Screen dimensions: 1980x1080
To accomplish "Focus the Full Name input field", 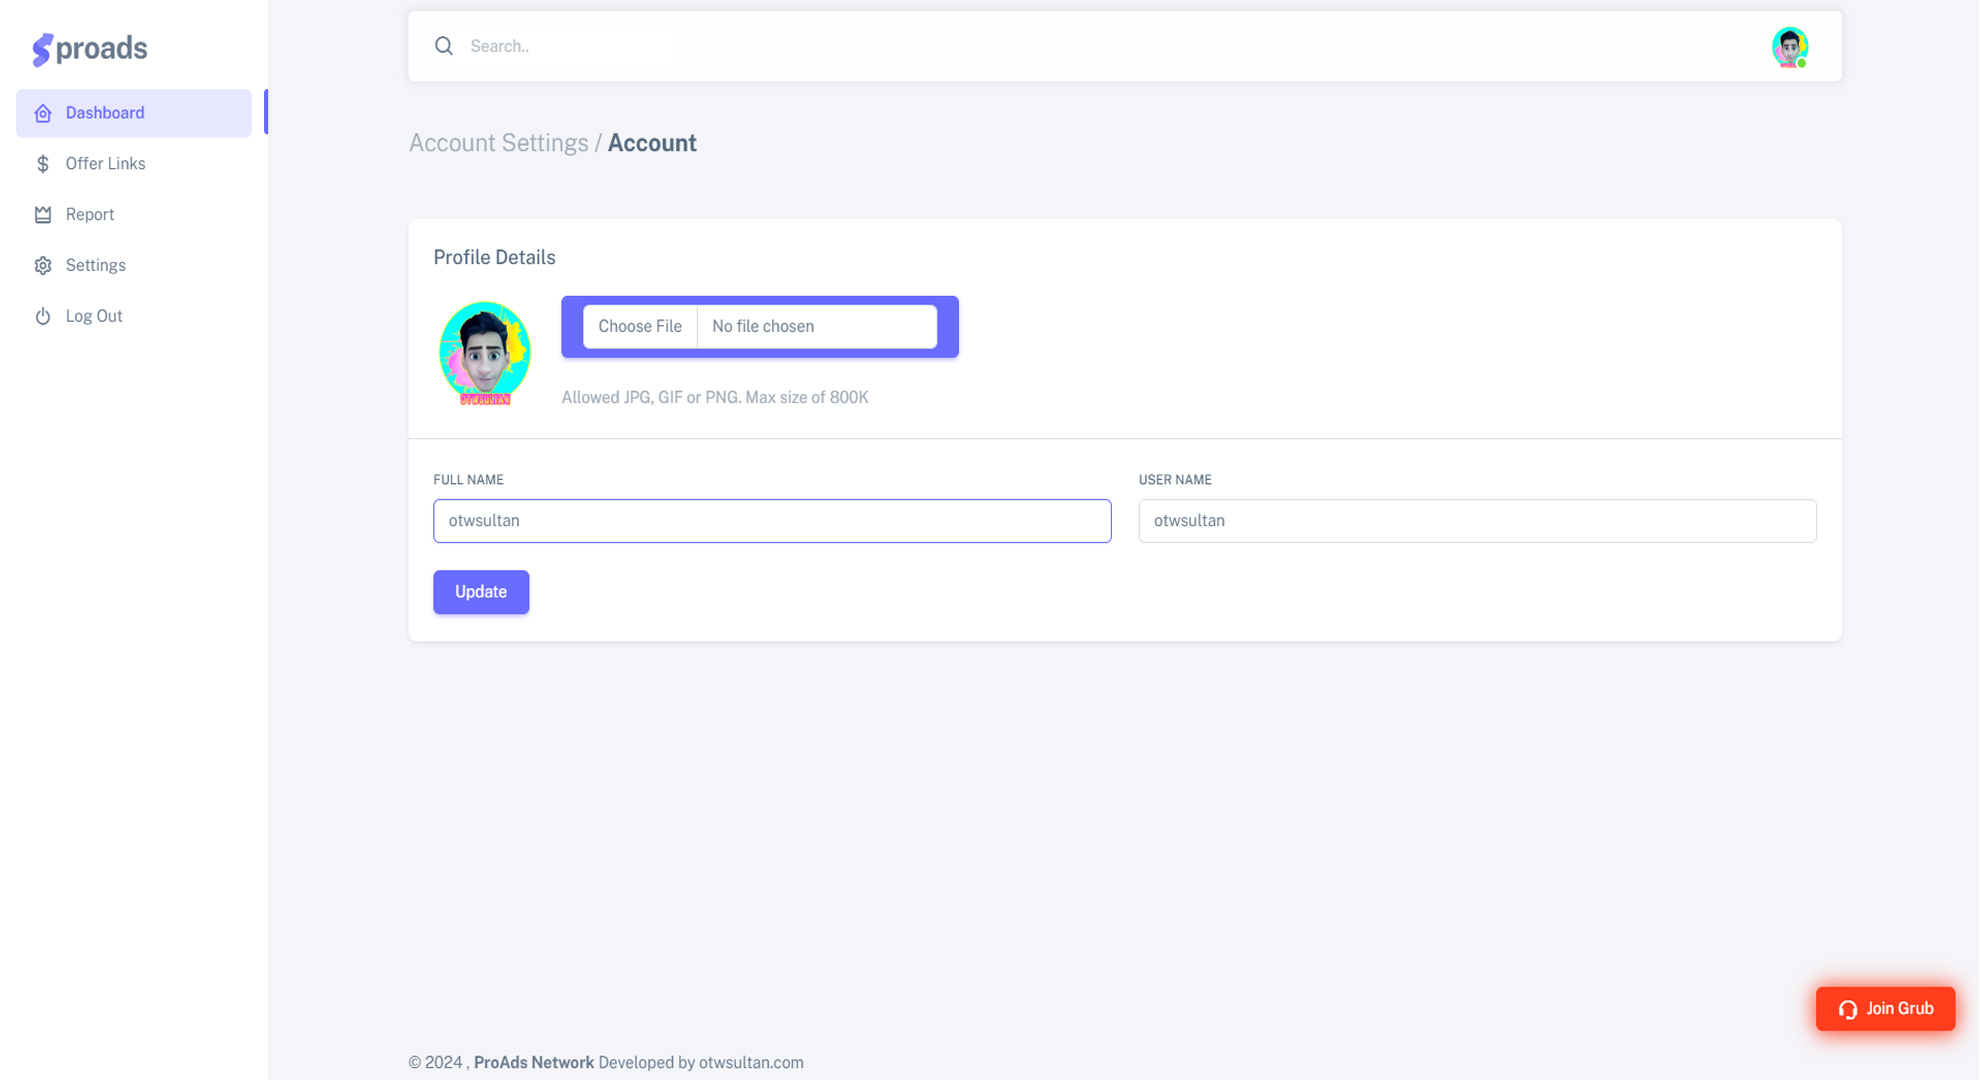I will coord(772,521).
